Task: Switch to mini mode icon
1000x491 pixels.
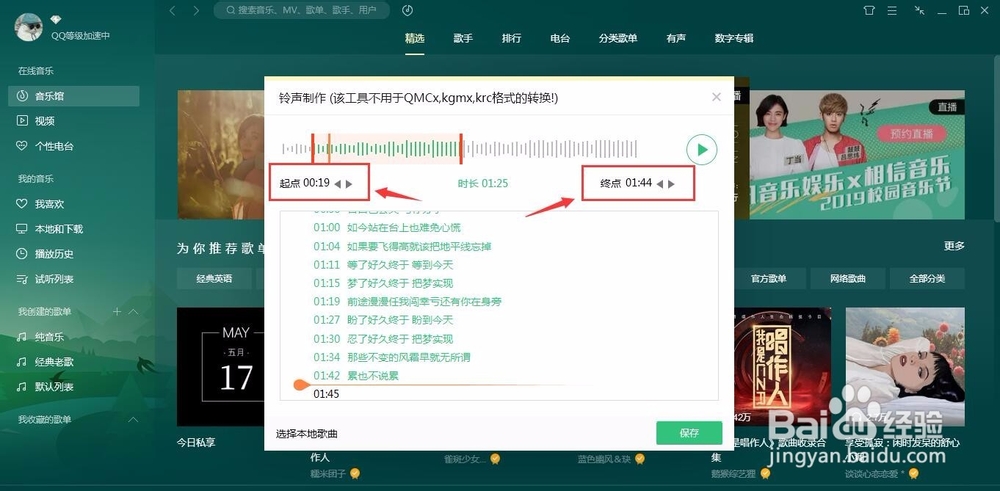Action: tap(919, 10)
